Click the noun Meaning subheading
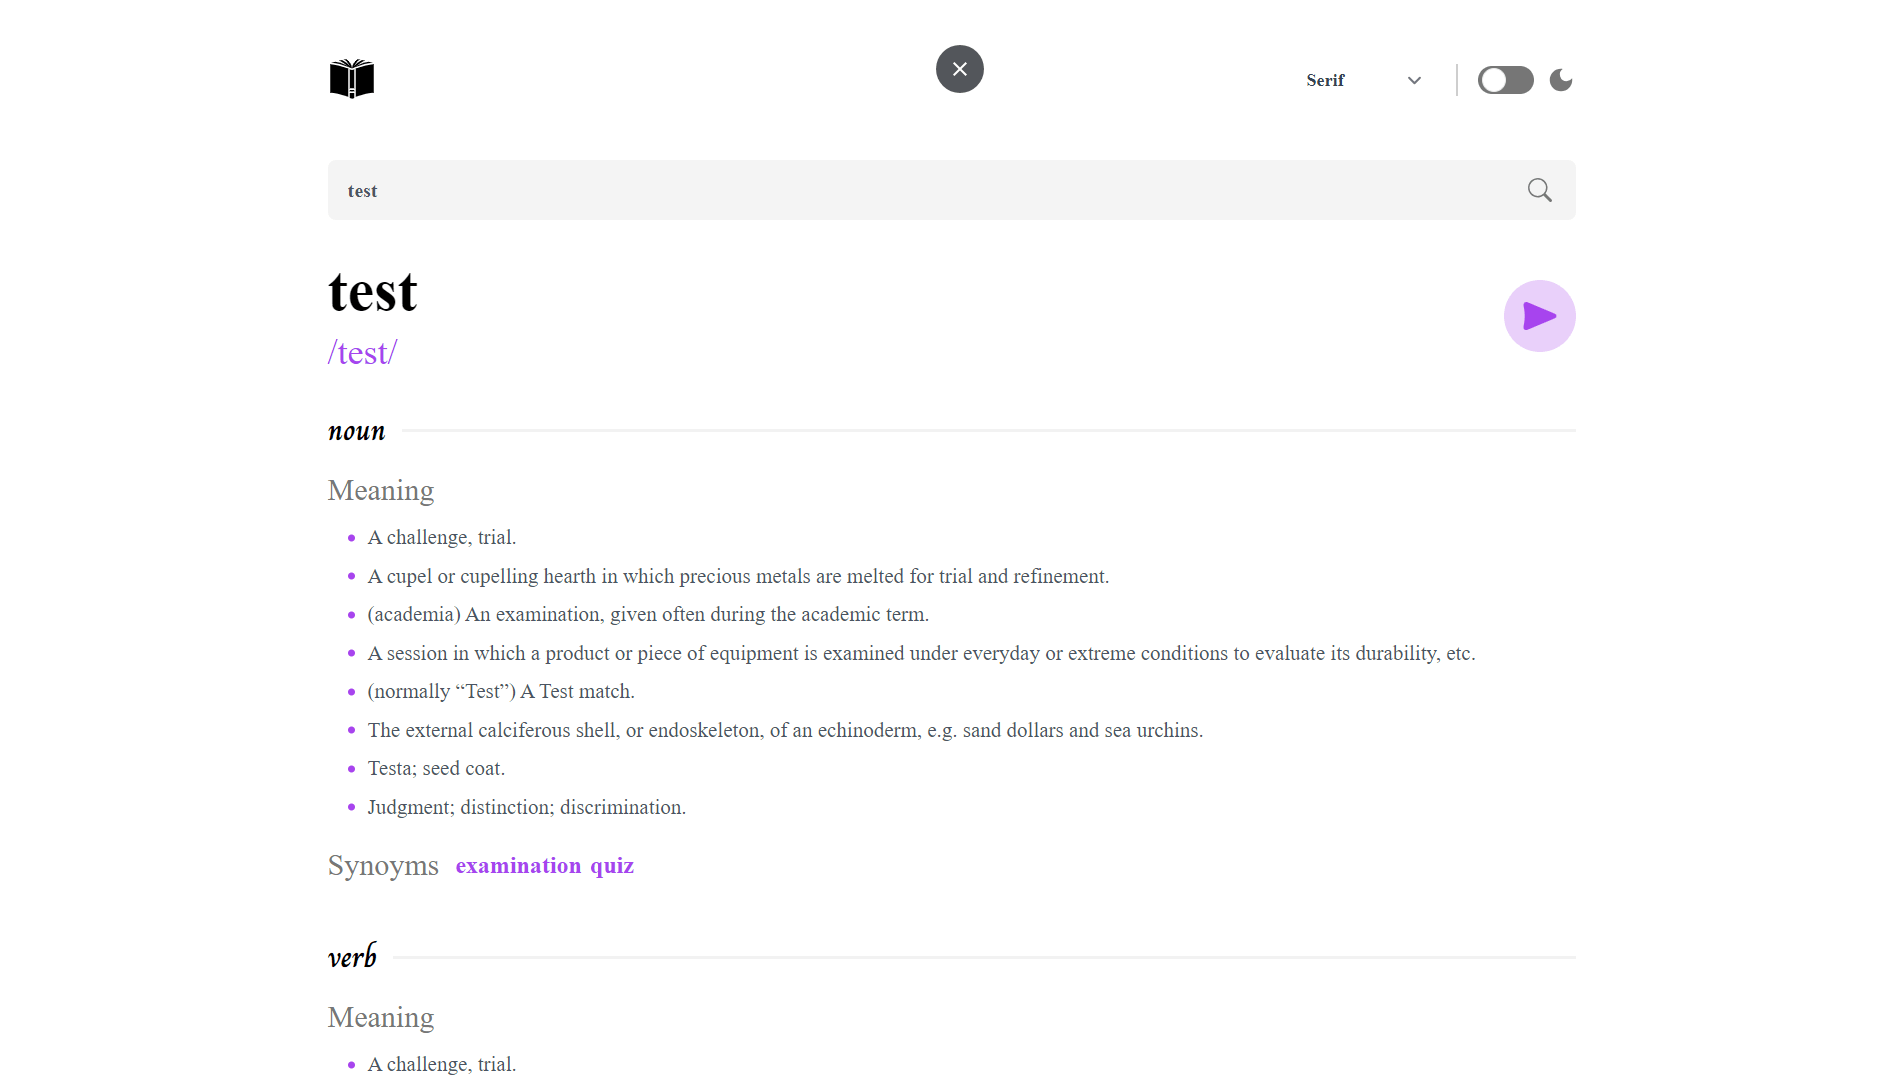This screenshot has width=1903, height=1079. tap(381, 491)
